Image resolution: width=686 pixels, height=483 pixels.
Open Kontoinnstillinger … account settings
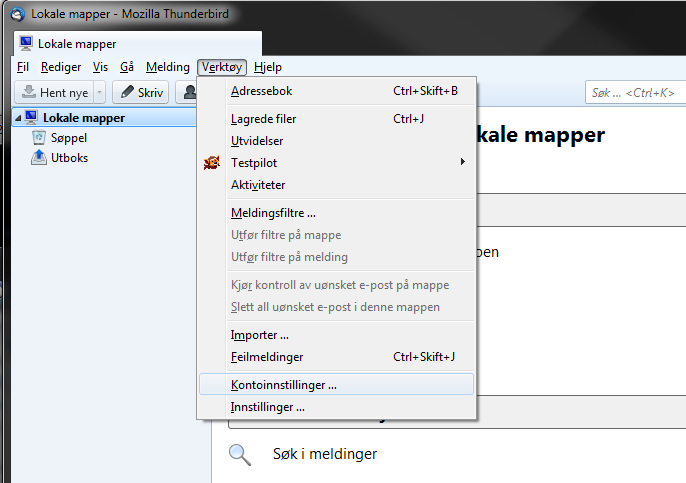pos(336,385)
